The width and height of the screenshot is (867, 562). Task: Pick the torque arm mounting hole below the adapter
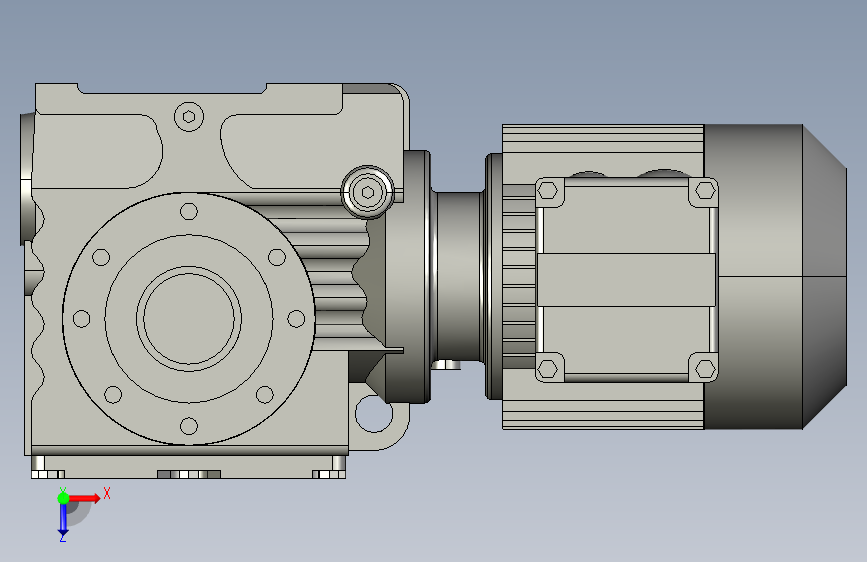pos(374,413)
